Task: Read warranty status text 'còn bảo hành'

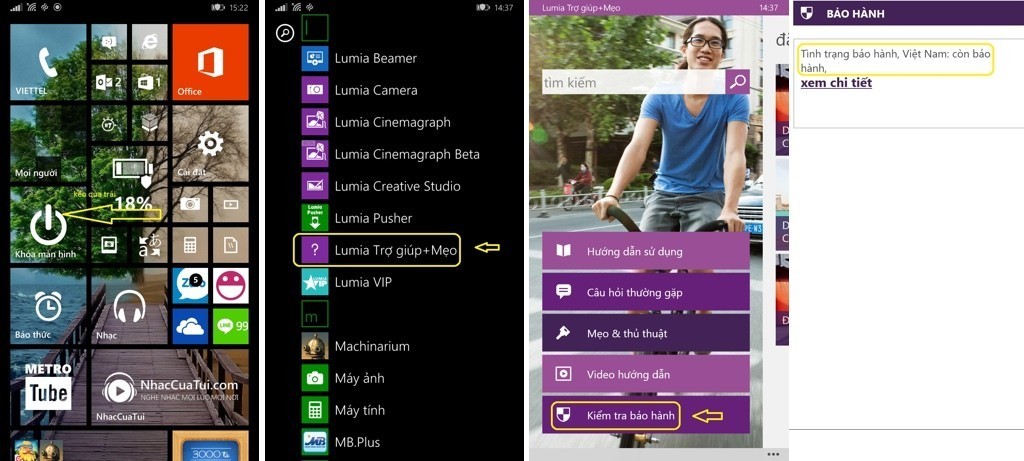Action: point(894,61)
